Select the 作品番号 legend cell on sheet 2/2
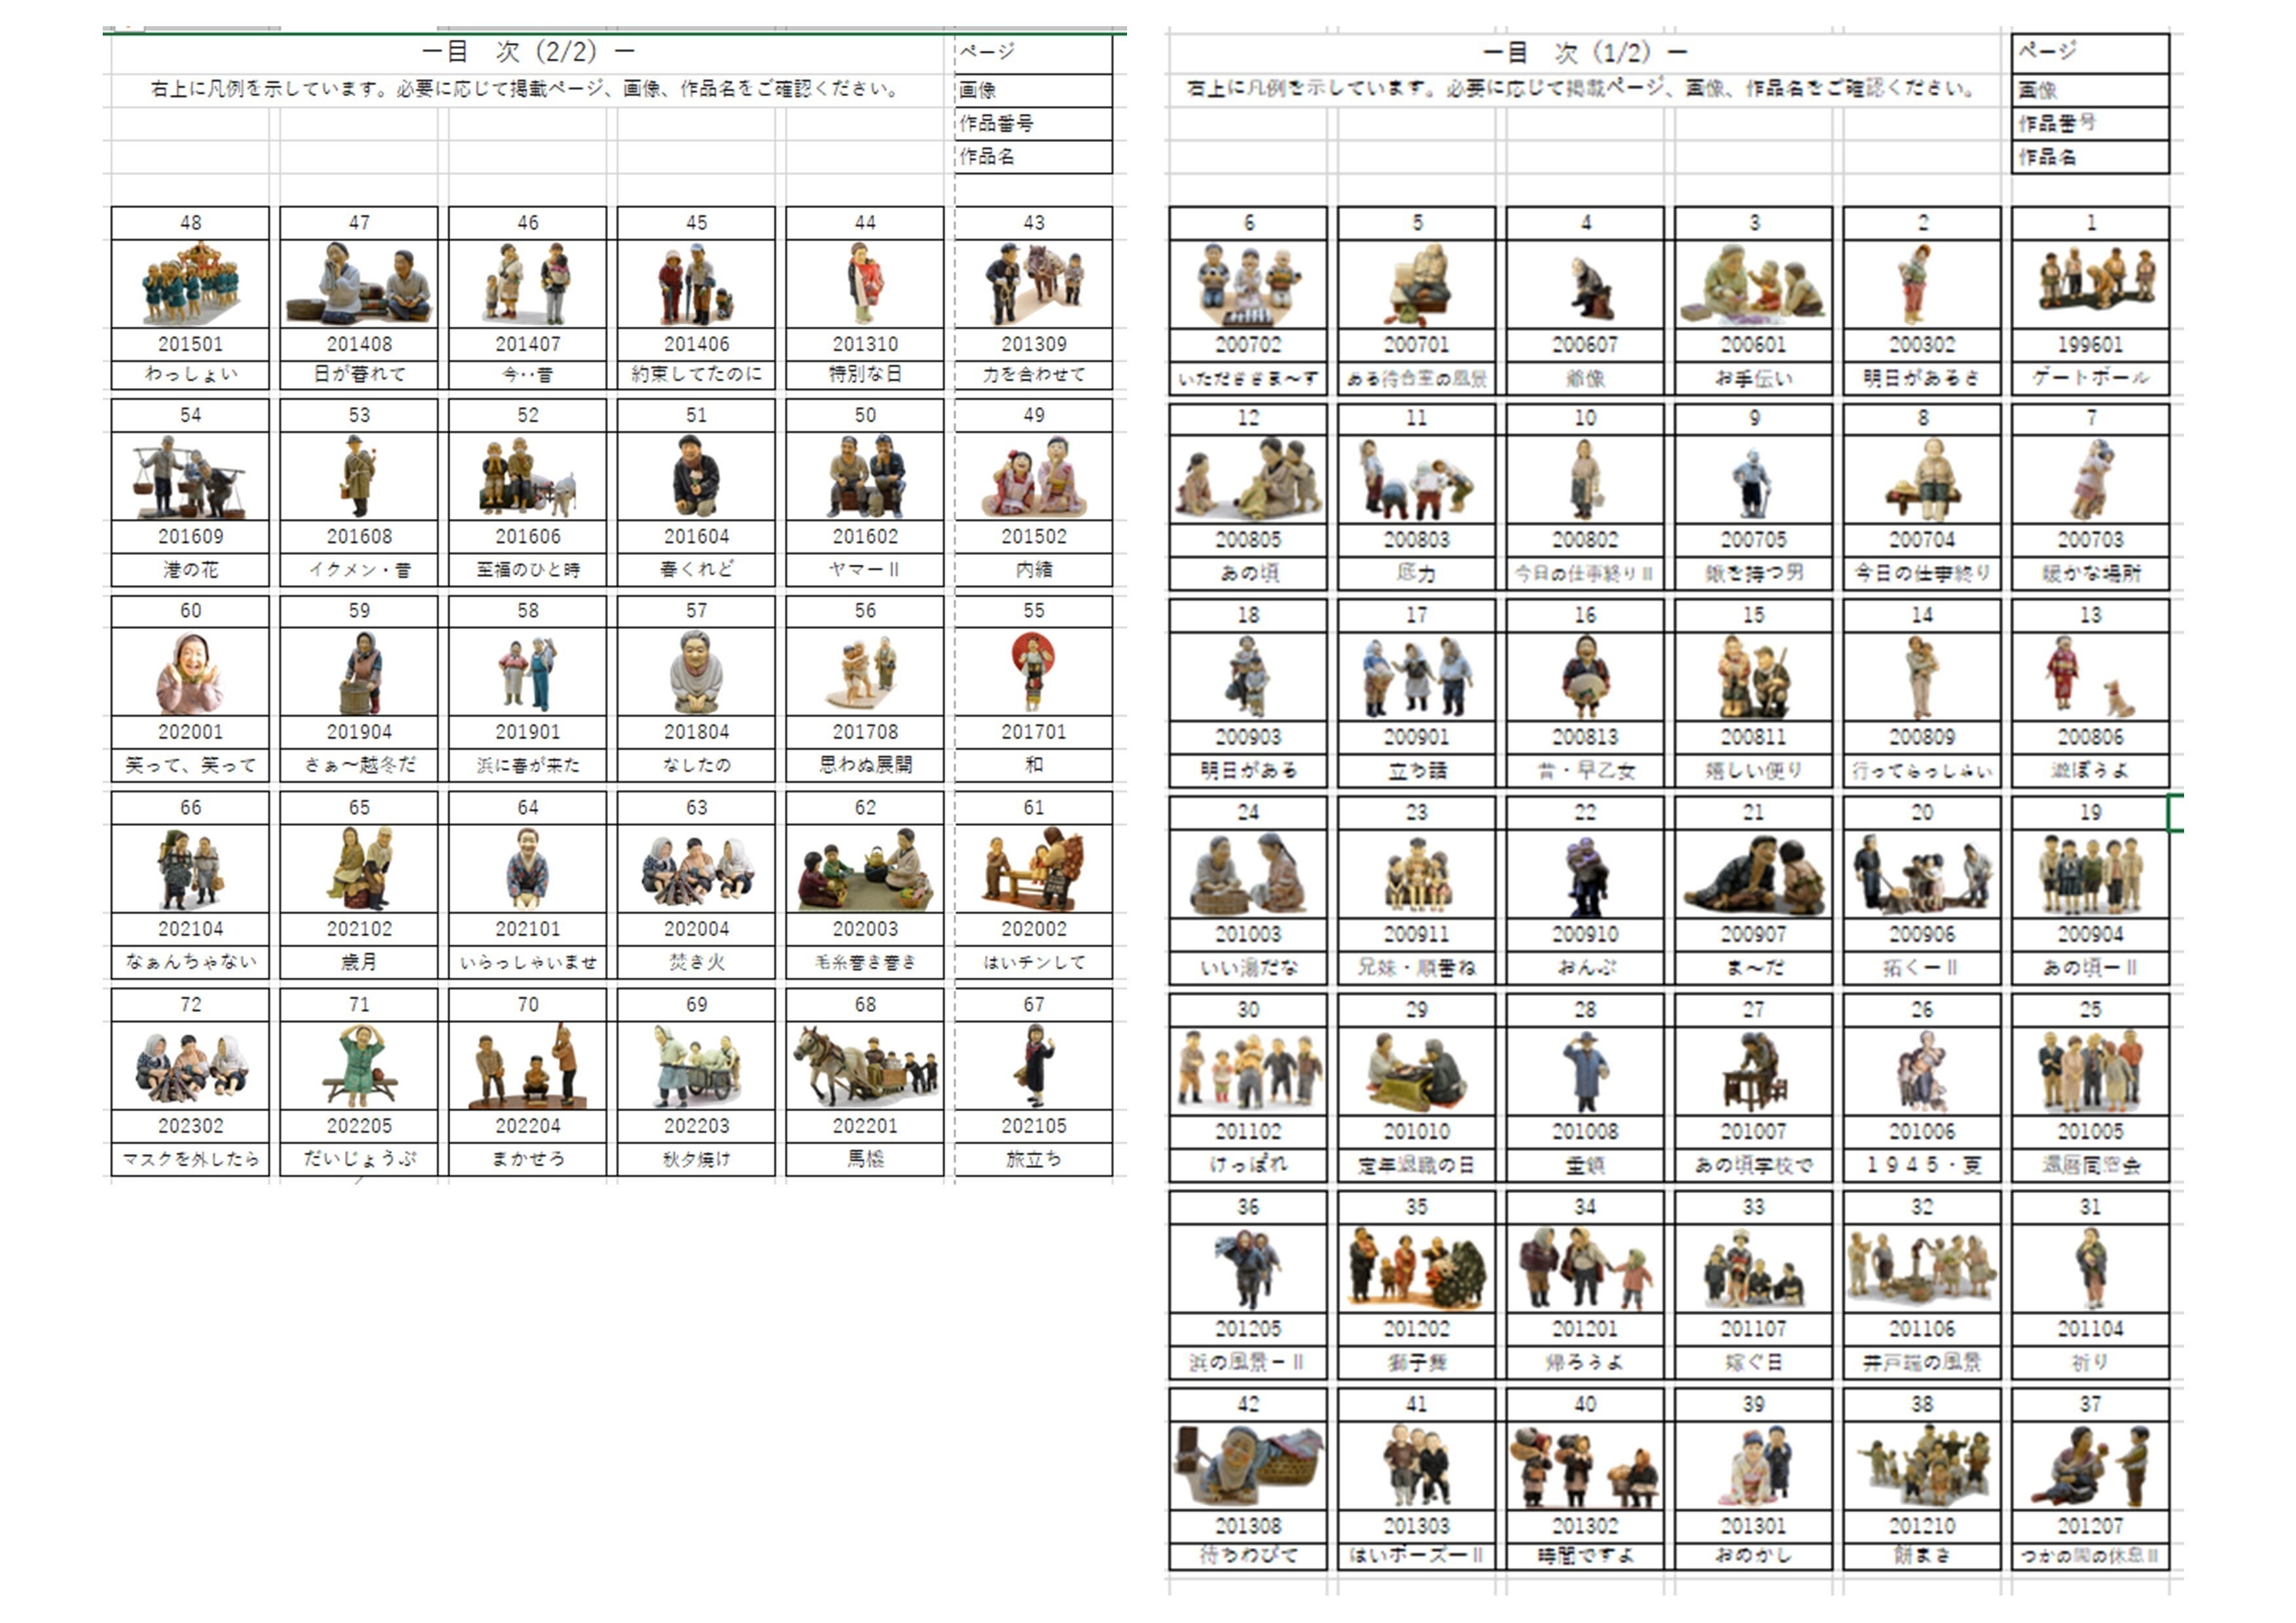 [x=1033, y=123]
